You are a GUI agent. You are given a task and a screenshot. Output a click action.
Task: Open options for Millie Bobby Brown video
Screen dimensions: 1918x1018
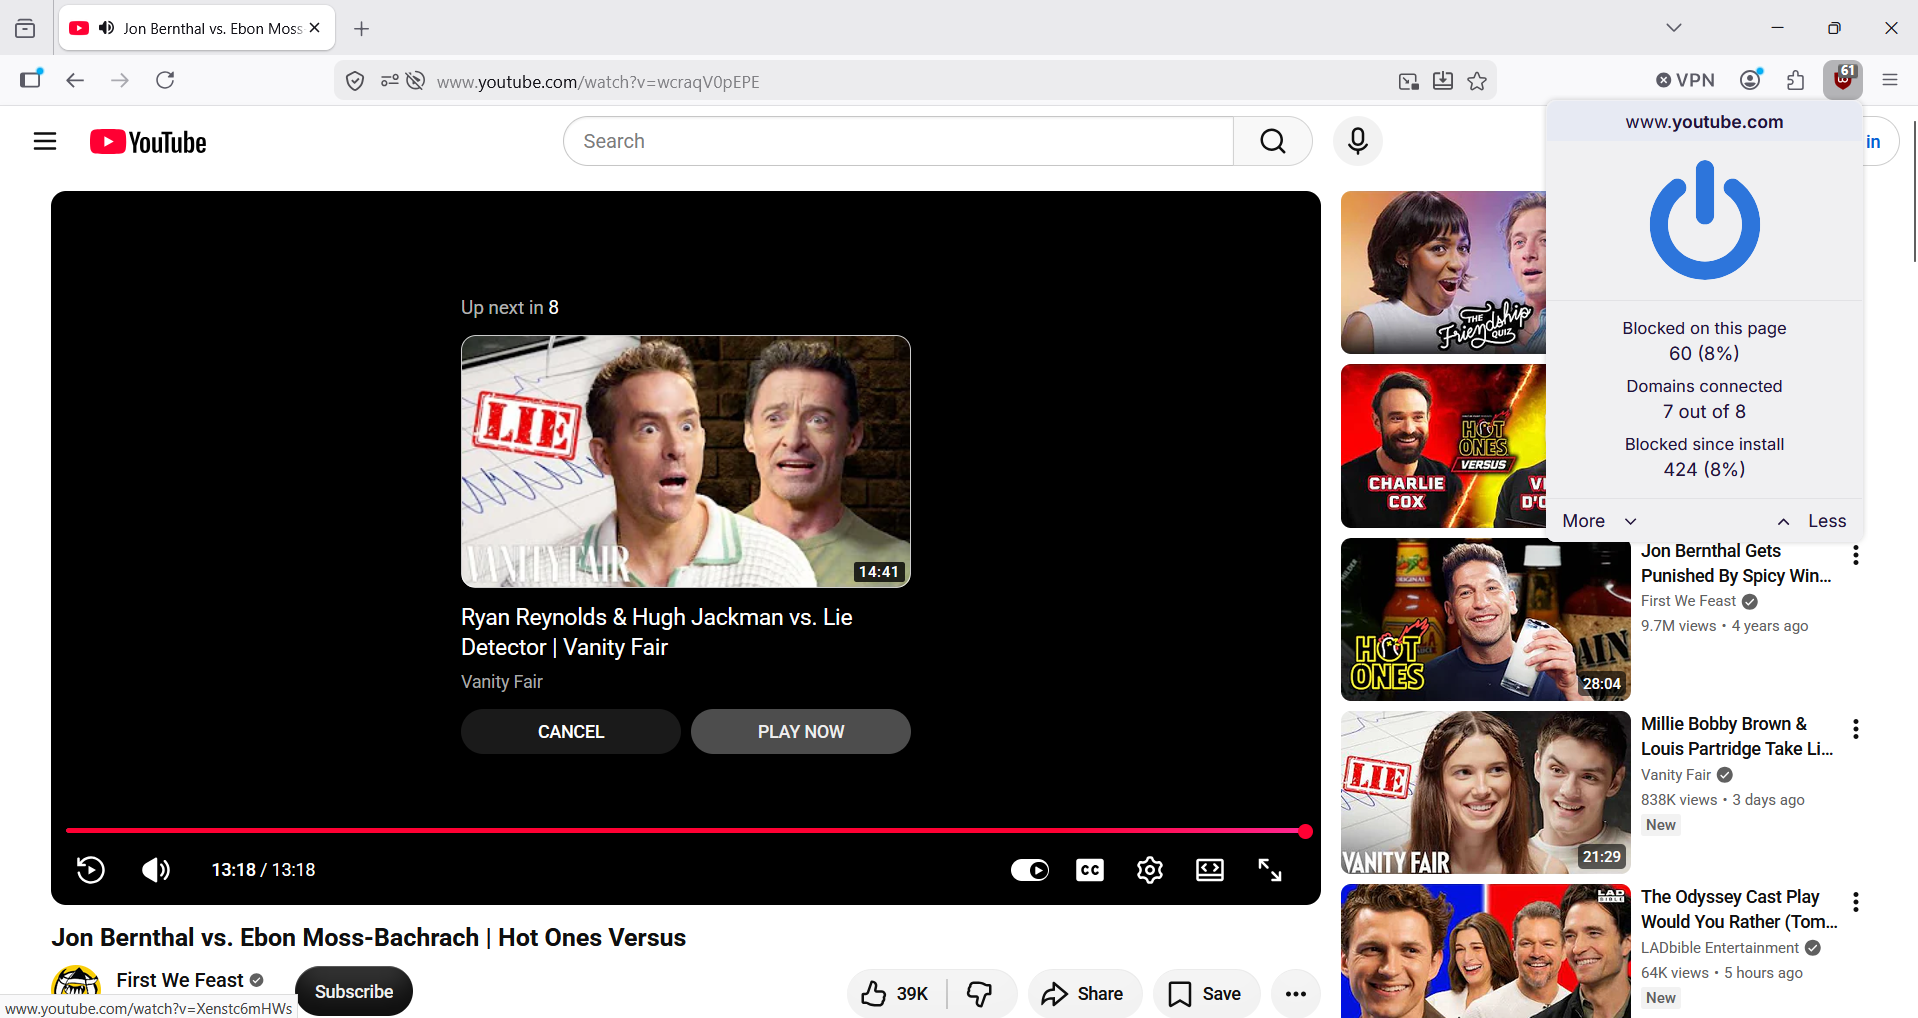pyautogui.click(x=1856, y=729)
